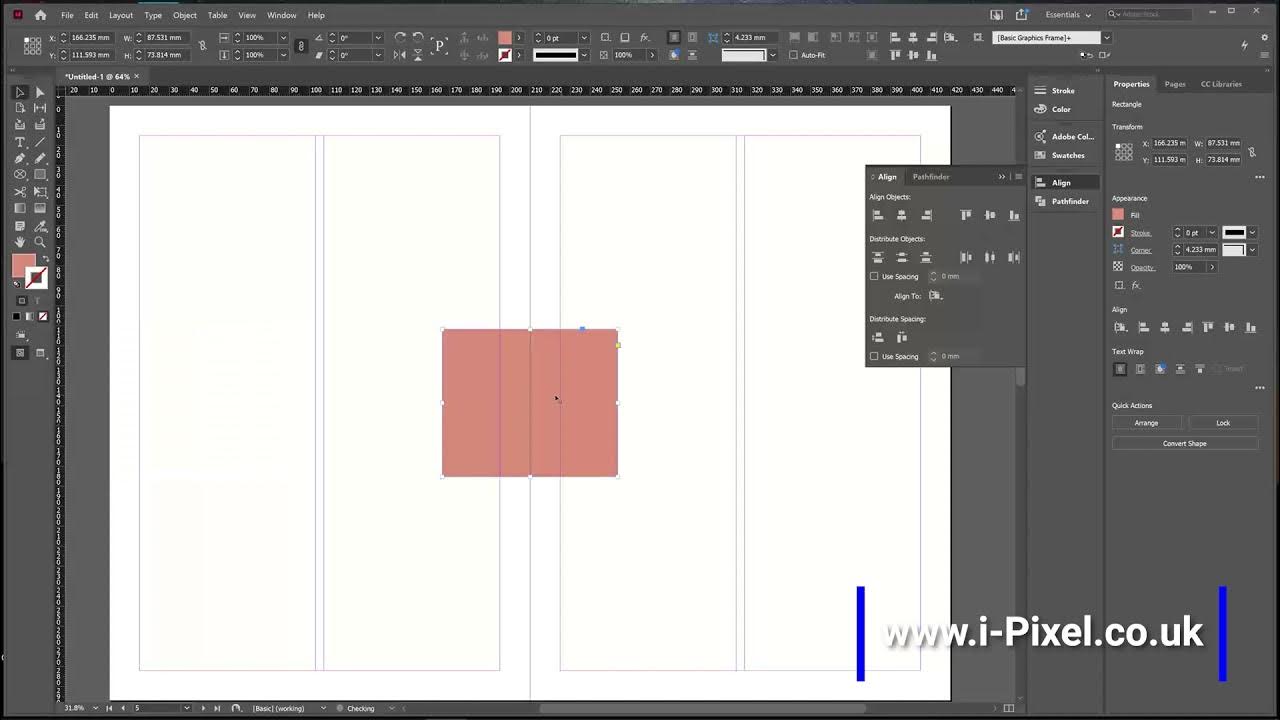Select the Pencil tool
1280x720 pixels.
coord(40,158)
